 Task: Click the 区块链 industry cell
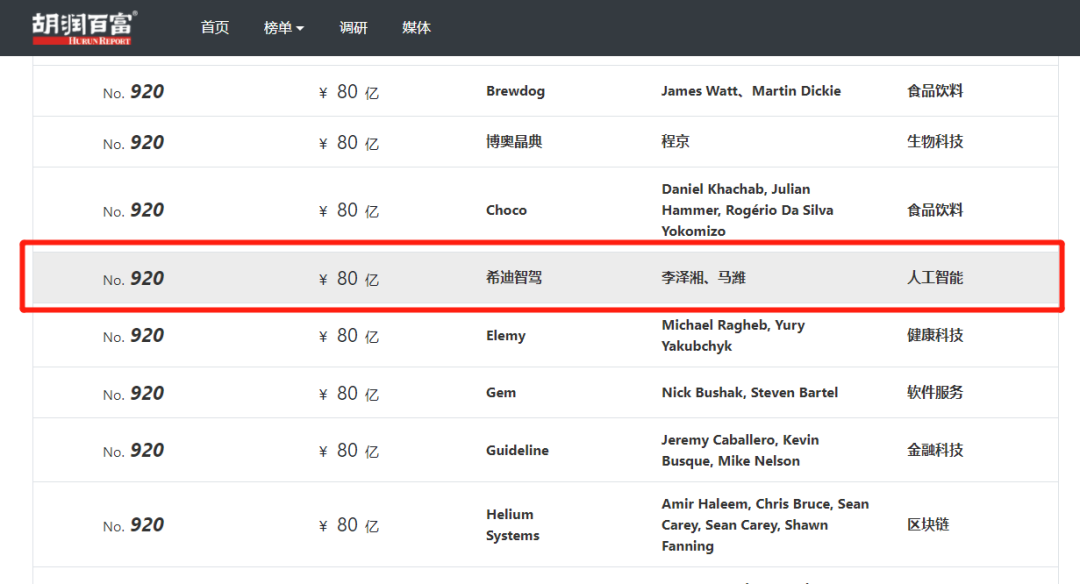928,525
